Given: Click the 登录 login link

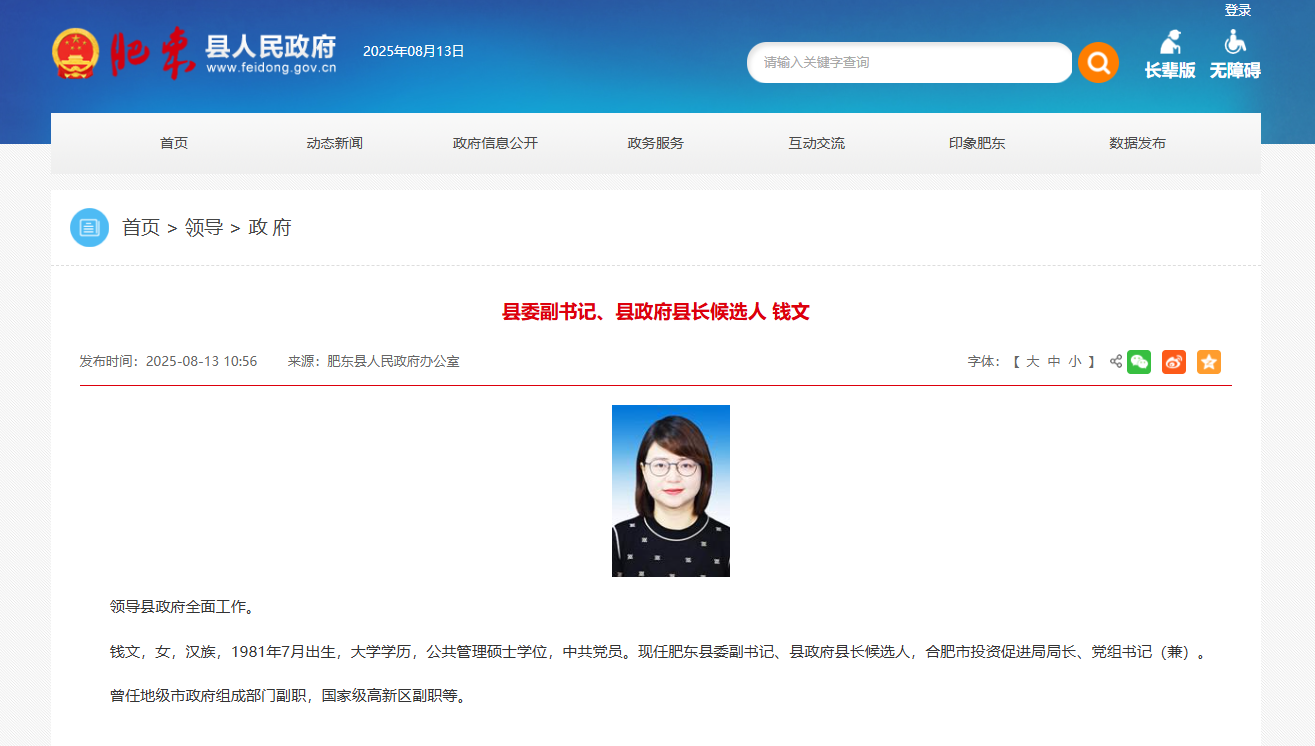Looking at the screenshot, I should [x=1238, y=10].
